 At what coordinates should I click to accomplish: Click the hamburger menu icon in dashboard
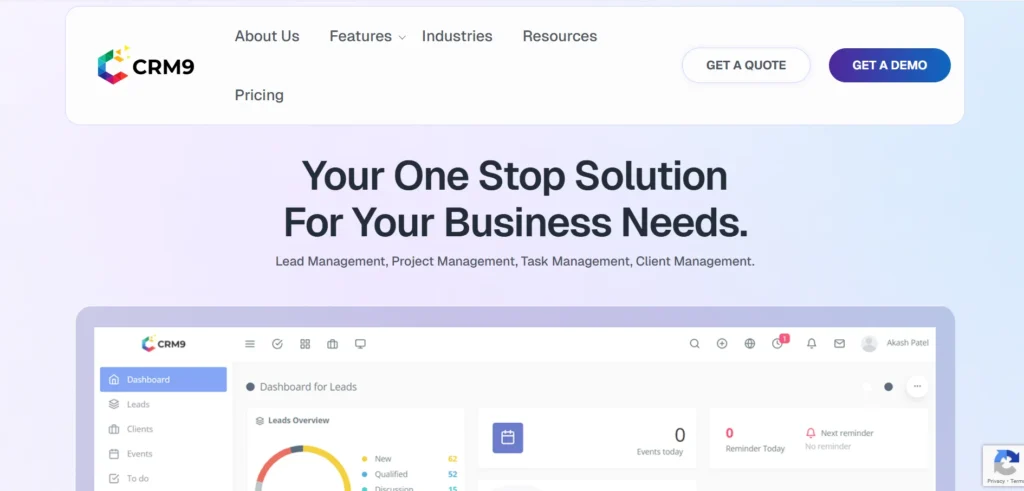pos(250,344)
